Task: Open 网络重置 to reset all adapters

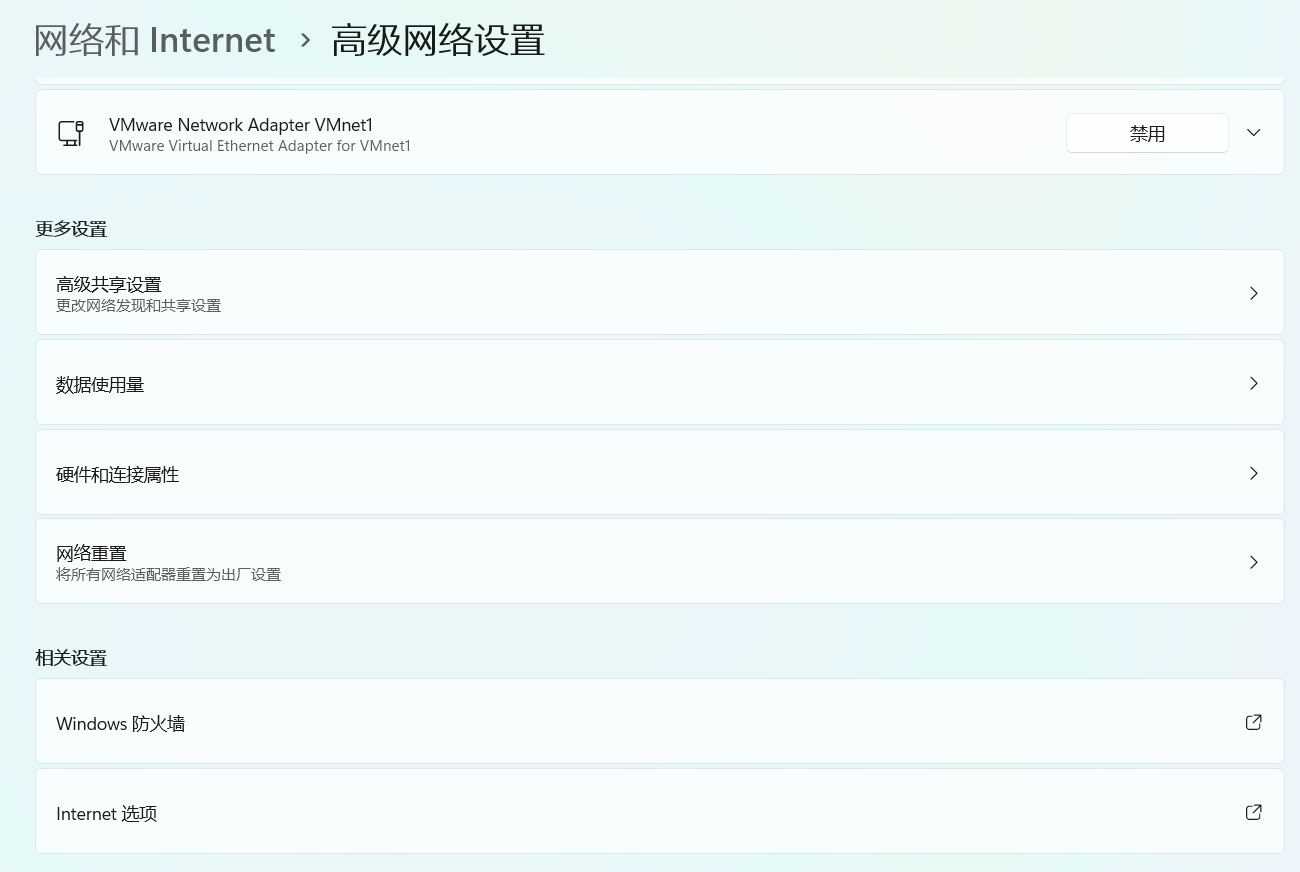Action: click(660, 561)
